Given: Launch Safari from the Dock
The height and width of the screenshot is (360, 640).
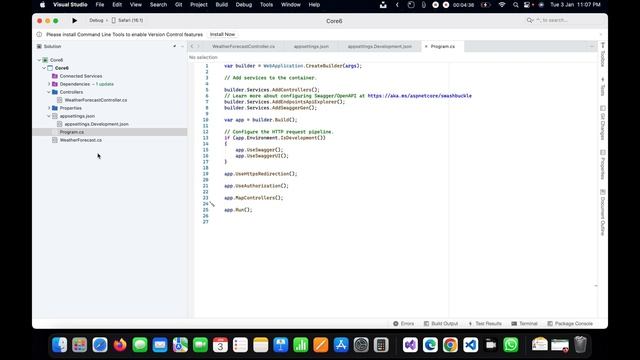Looking at the screenshot, I should [x=100, y=345].
